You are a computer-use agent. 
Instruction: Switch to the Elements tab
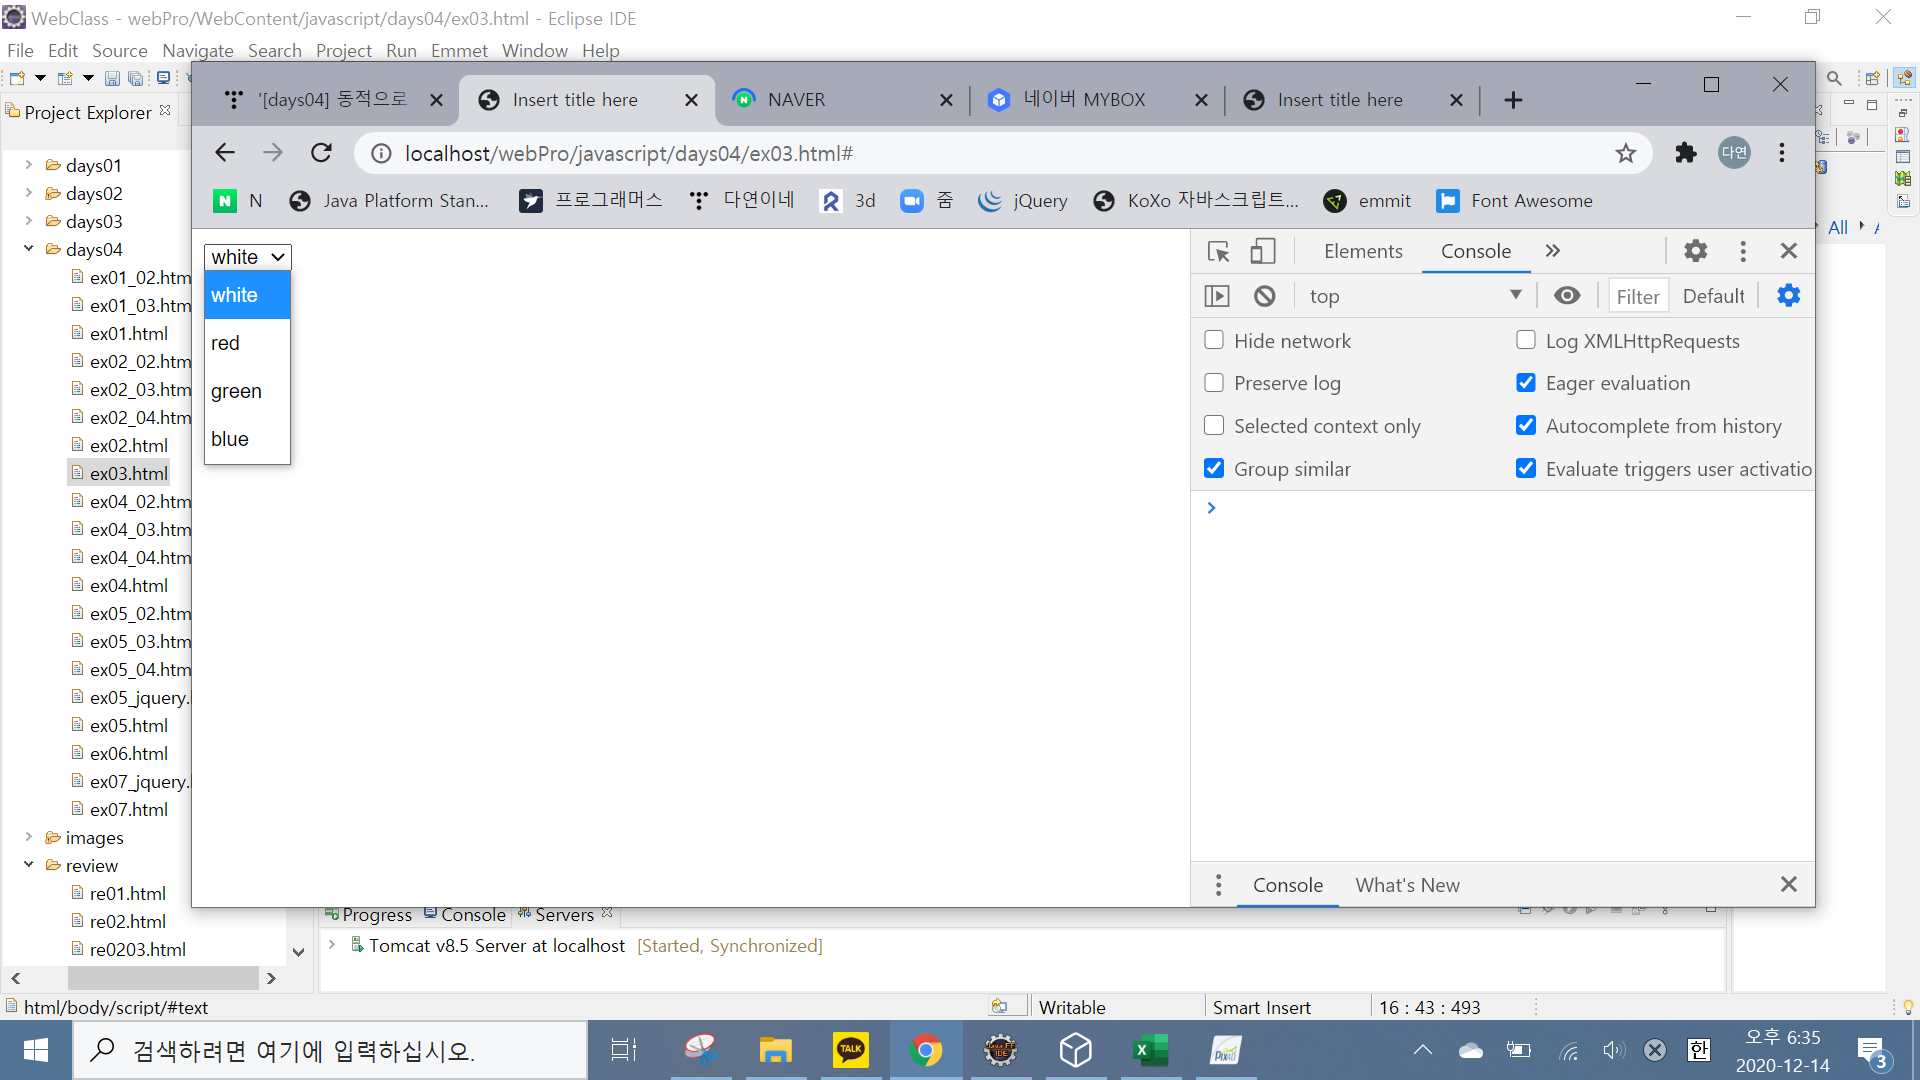pos(1363,251)
